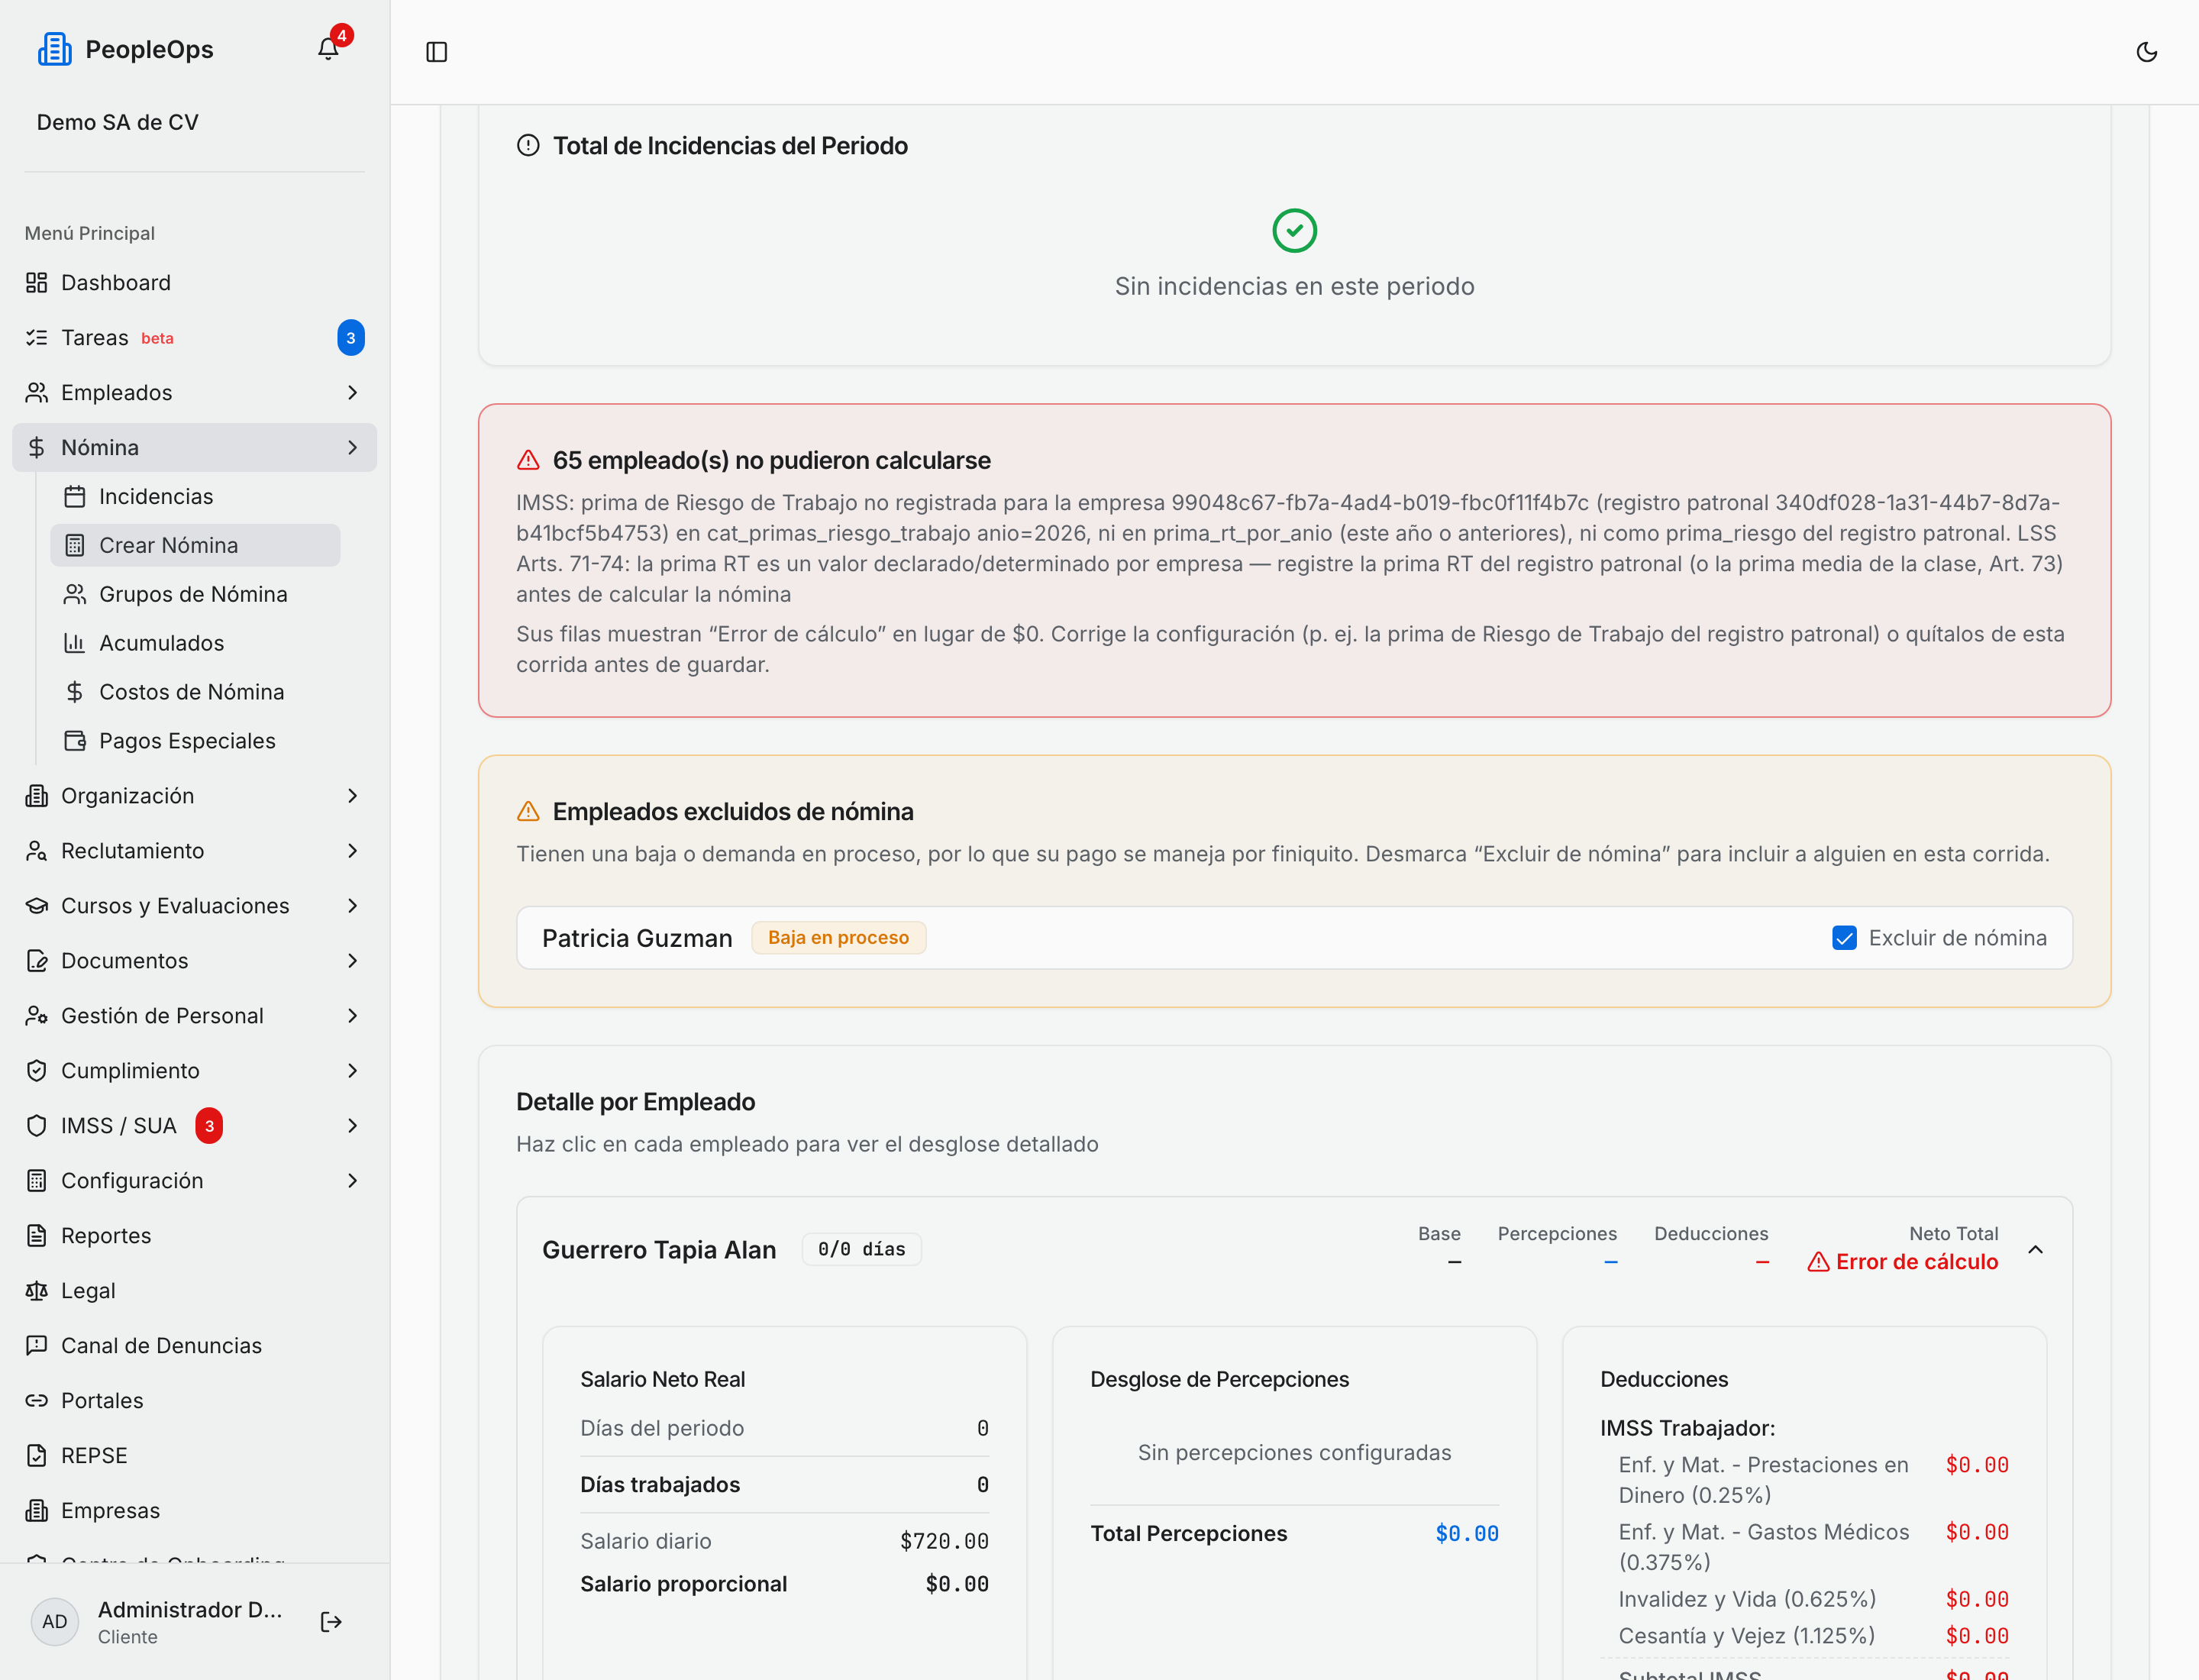This screenshot has height=1680, width=2199.
Task: Click the Portales link icon
Action: pos(37,1401)
